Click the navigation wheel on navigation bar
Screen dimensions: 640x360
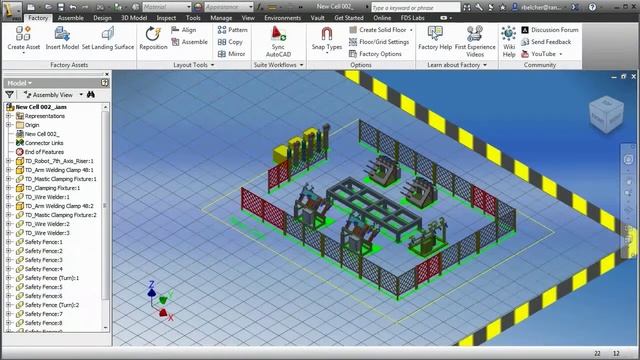(x=629, y=160)
